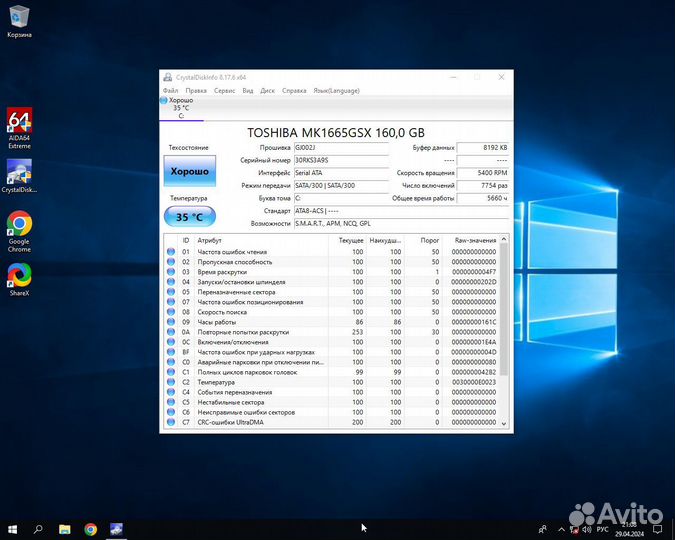
Task: Click status orb of row BF ударных нагрузках
Action: [171, 352]
